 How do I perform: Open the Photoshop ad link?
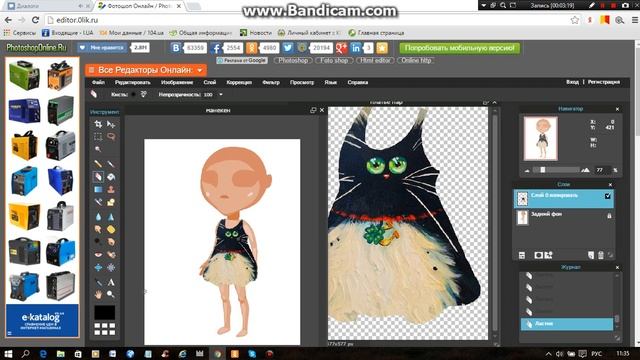pyautogui.click(x=293, y=60)
